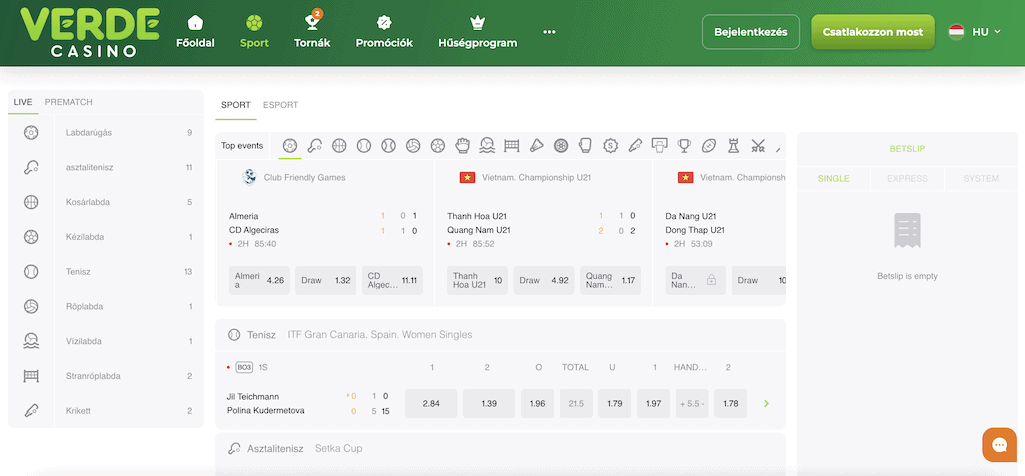The width and height of the screenshot is (1025, 476).
Task: Click the Csatlakozzon most button
Action: (872, 32)
